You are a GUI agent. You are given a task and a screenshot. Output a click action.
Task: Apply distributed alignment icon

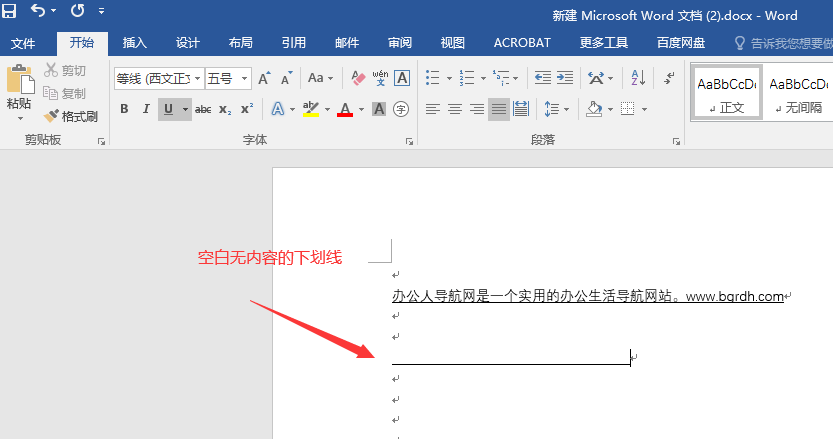pyautogui.click(x=521, y=109)
